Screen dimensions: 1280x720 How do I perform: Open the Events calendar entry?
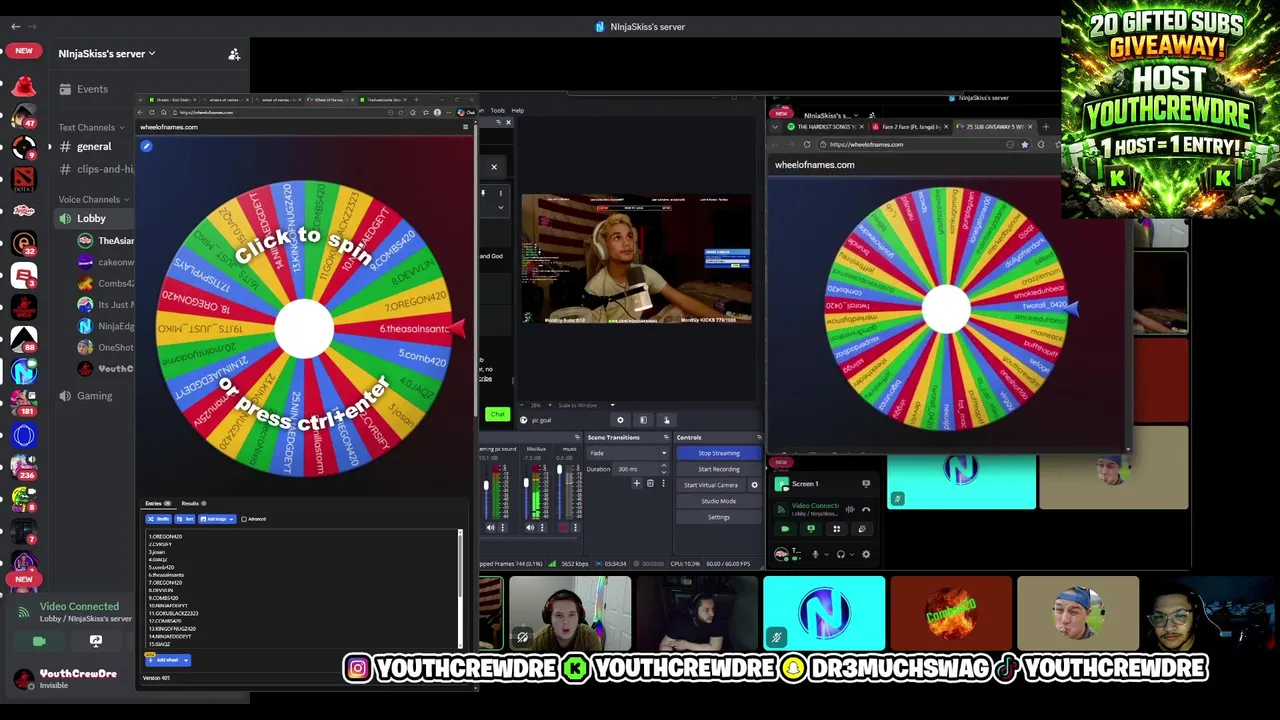pos(92,89)
